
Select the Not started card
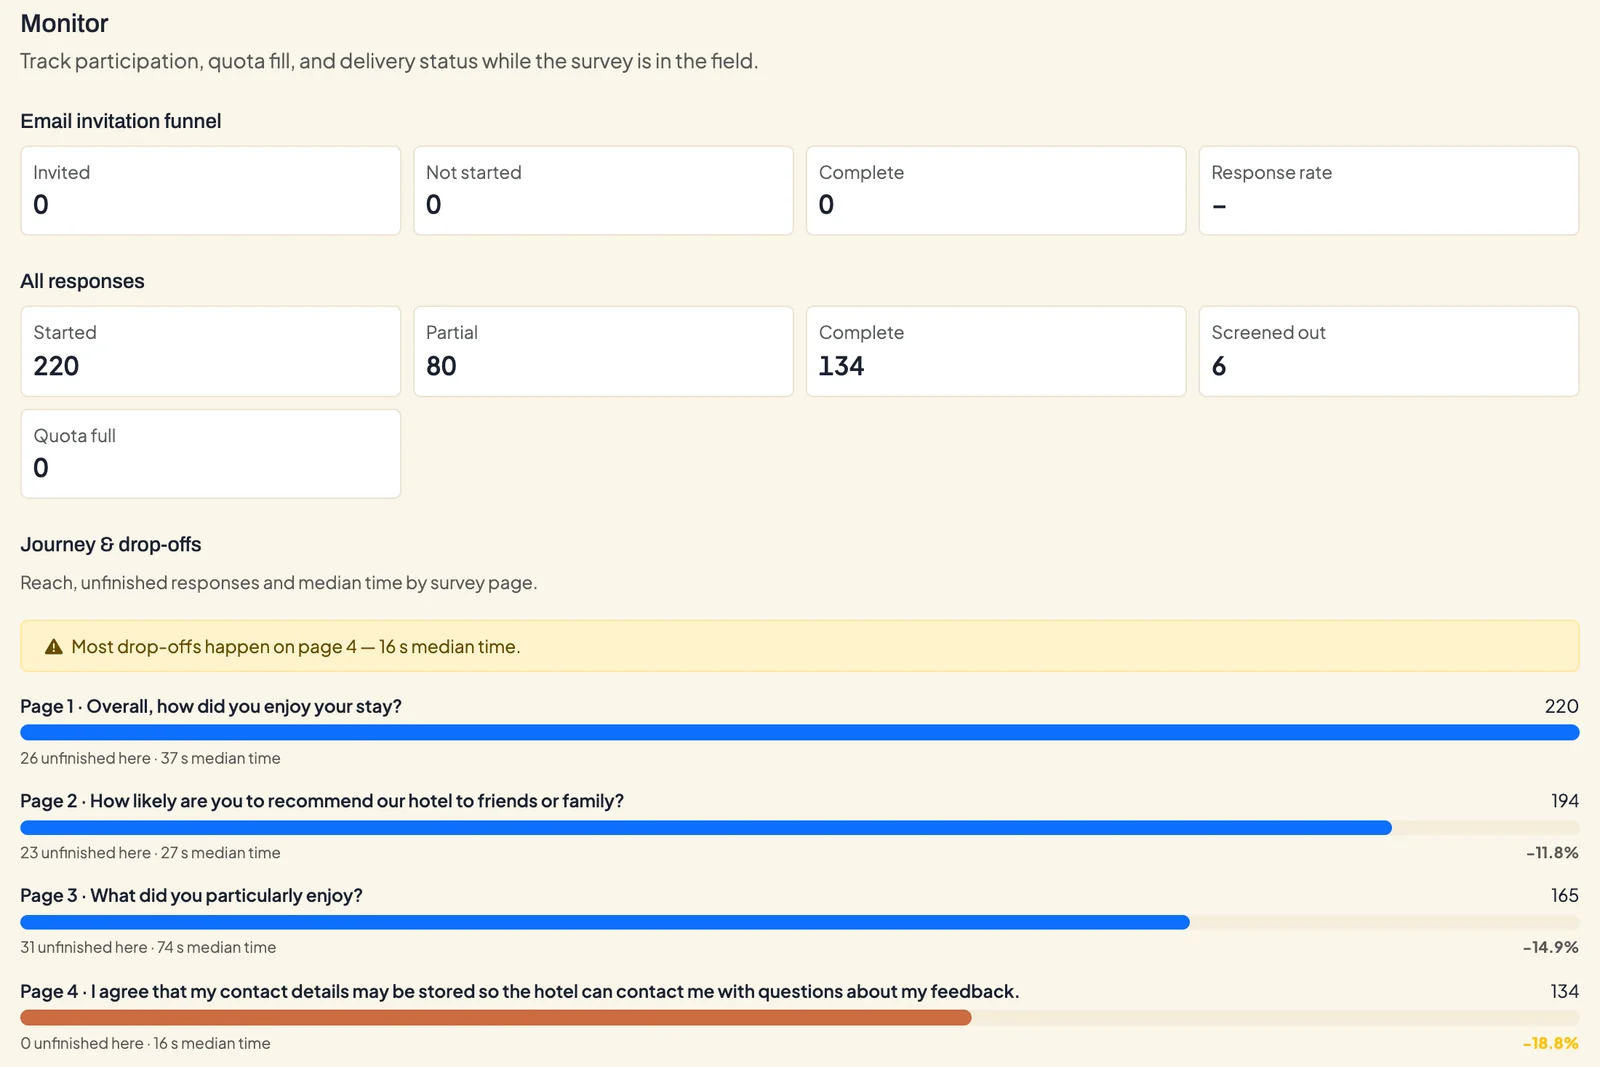(x=603, y=191)
